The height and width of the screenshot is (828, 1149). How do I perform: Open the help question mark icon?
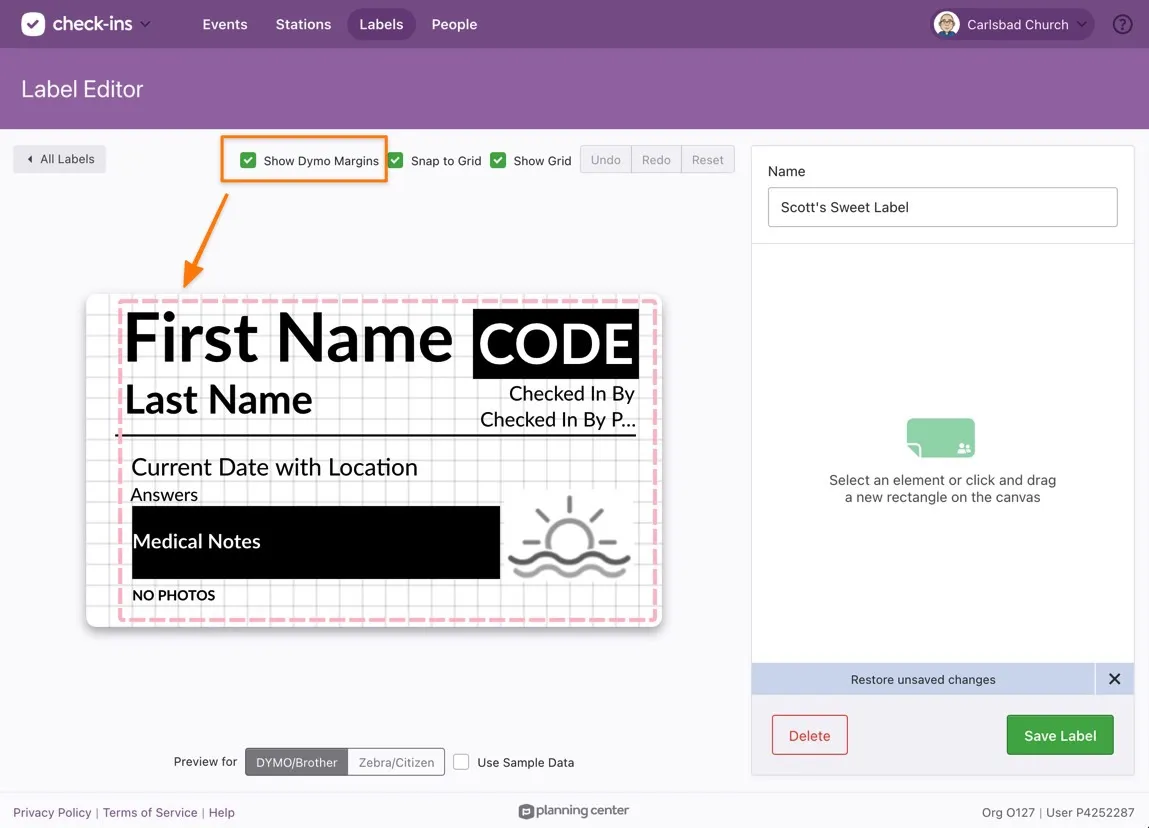pyautogui.click(x=1122, y=24)
